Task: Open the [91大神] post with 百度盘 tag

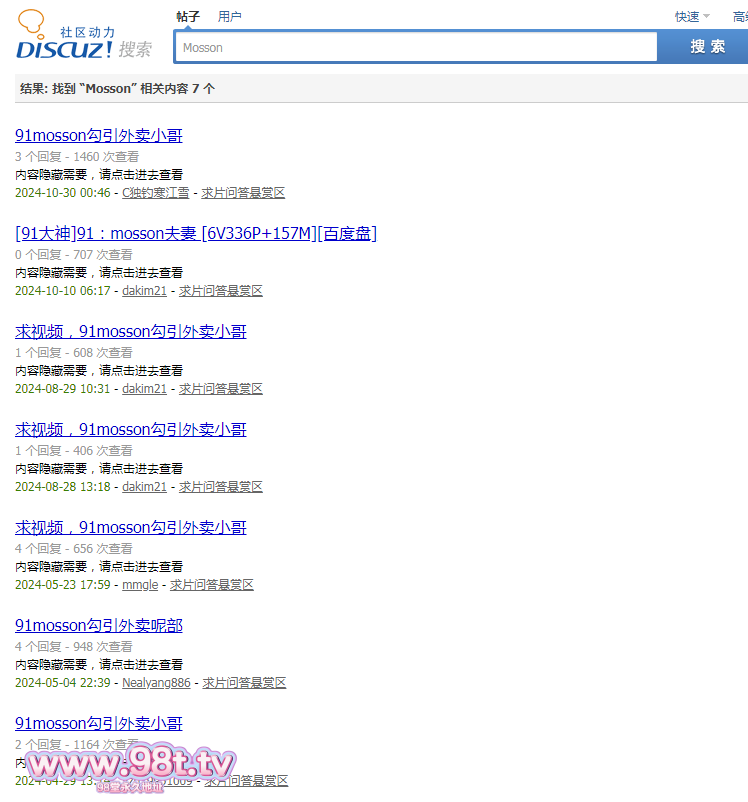Action: (196, 234)
